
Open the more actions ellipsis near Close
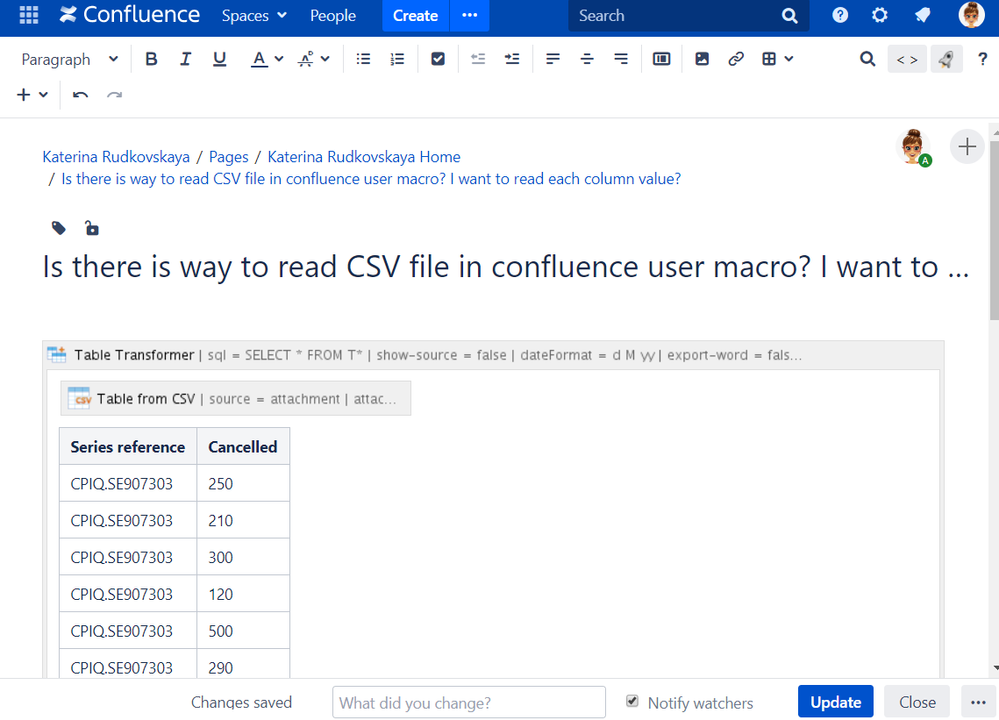coord(978,702)
